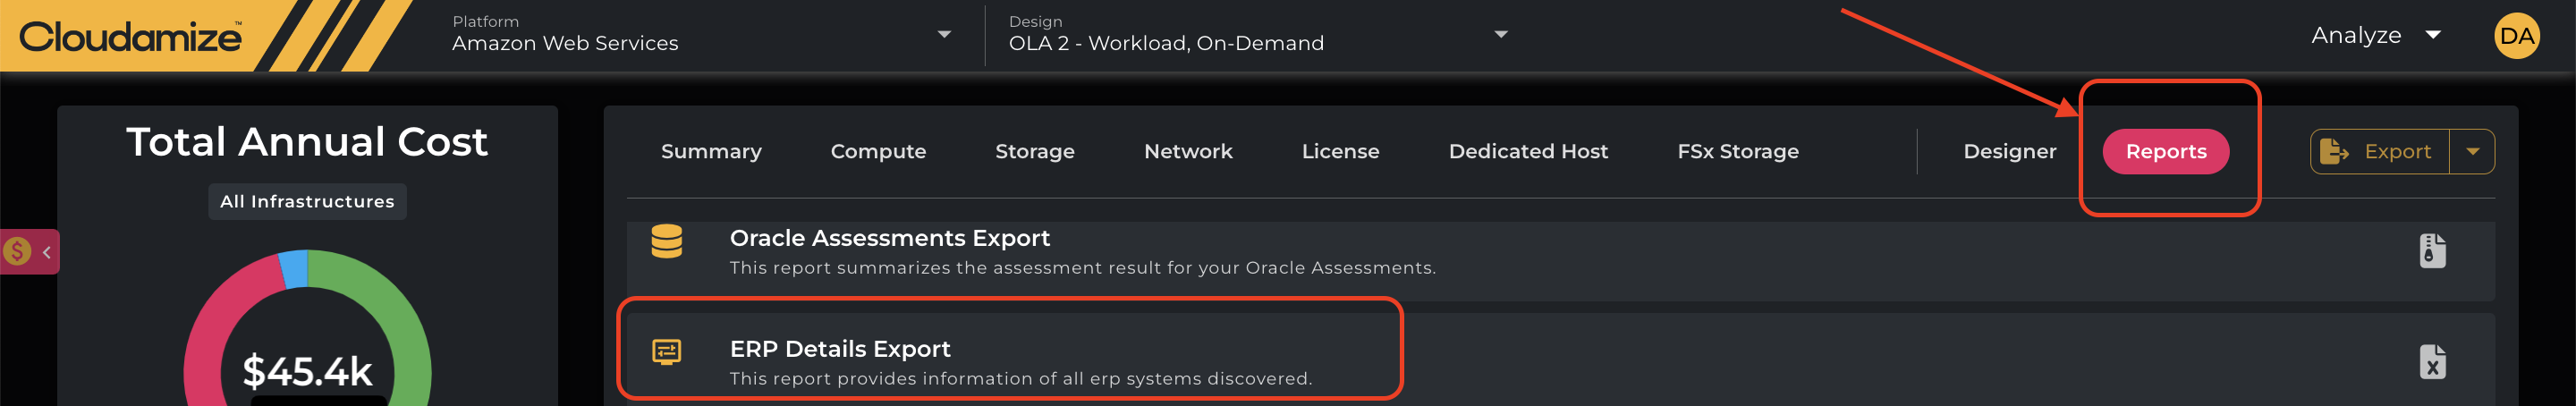Switch to the Compute tab

[x=878, y=152]
